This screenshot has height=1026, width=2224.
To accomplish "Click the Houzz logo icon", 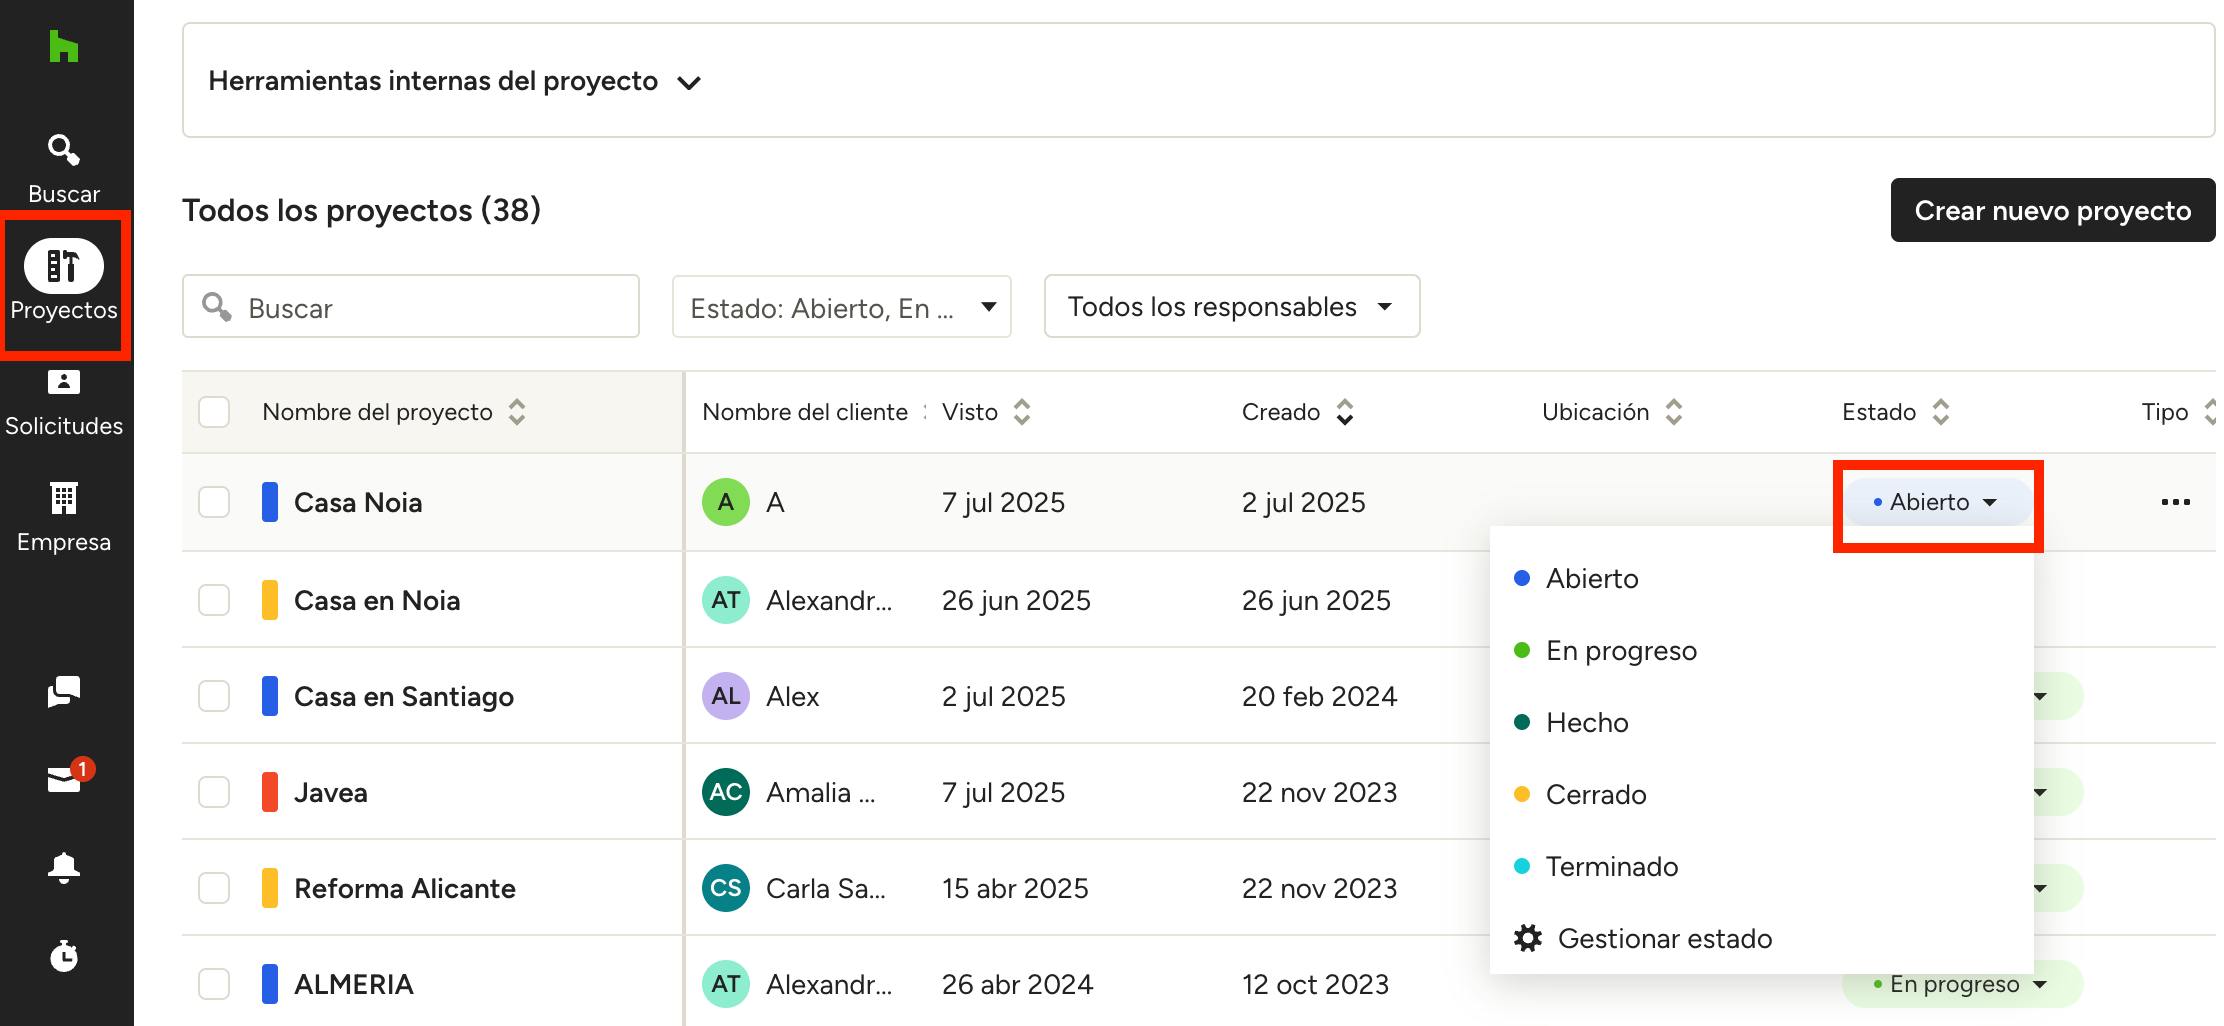I will pyautogui.click(x=63, y=46).
